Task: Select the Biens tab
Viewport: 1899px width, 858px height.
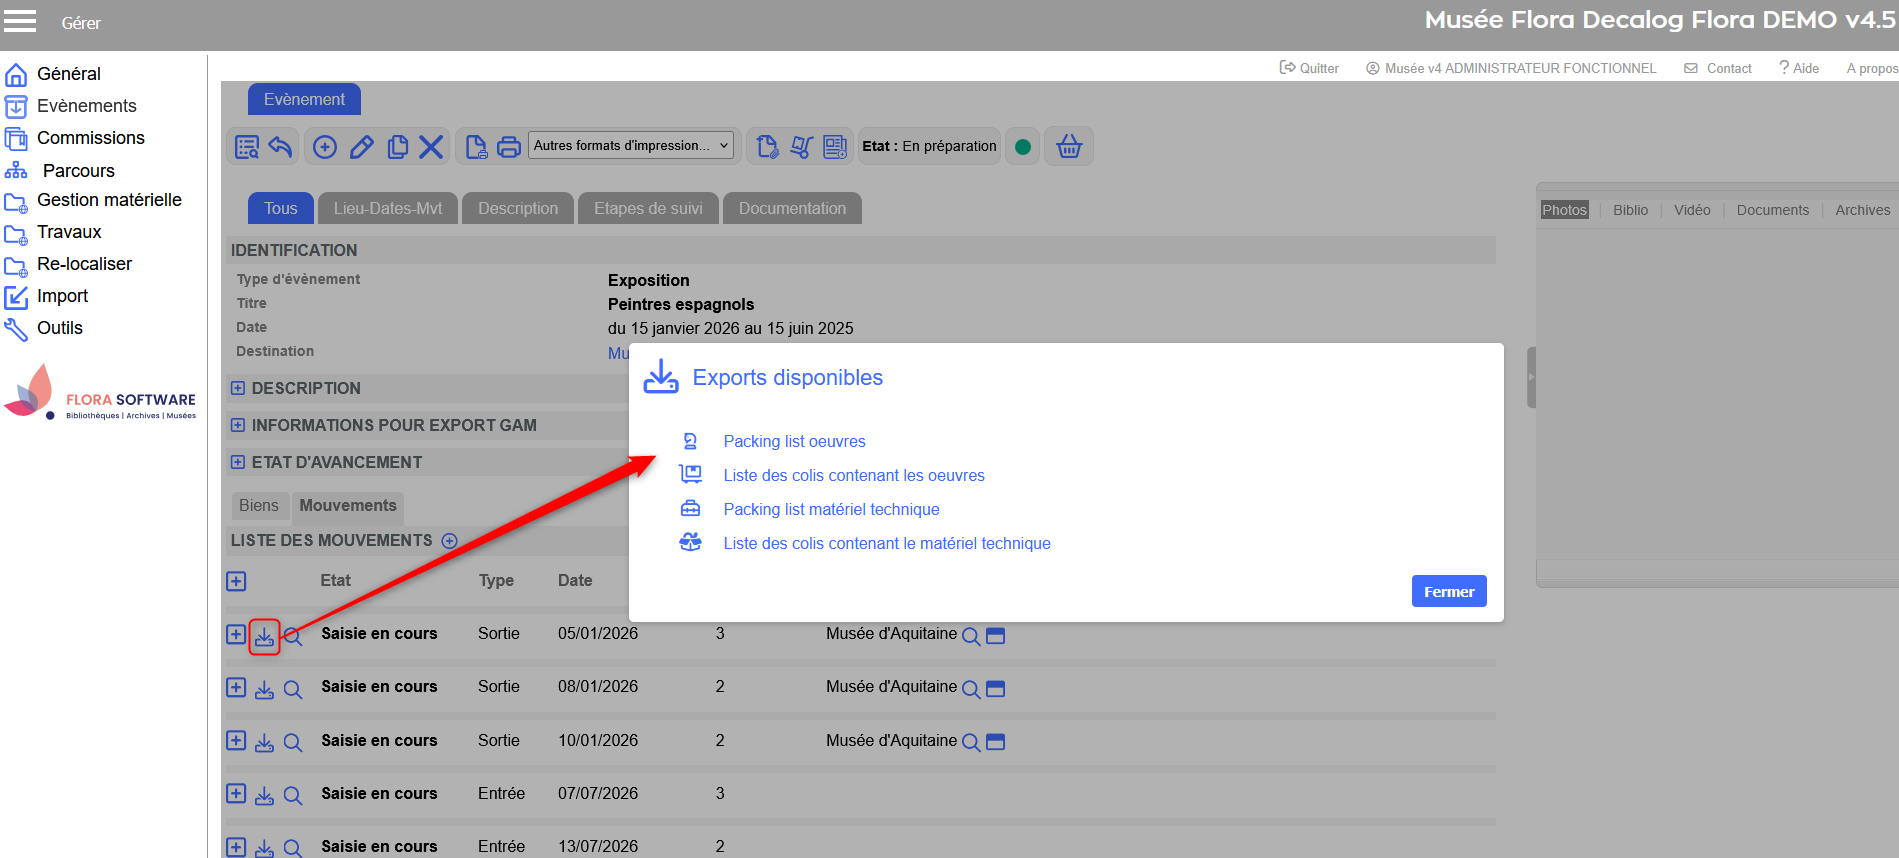Action: coord(259,506)
